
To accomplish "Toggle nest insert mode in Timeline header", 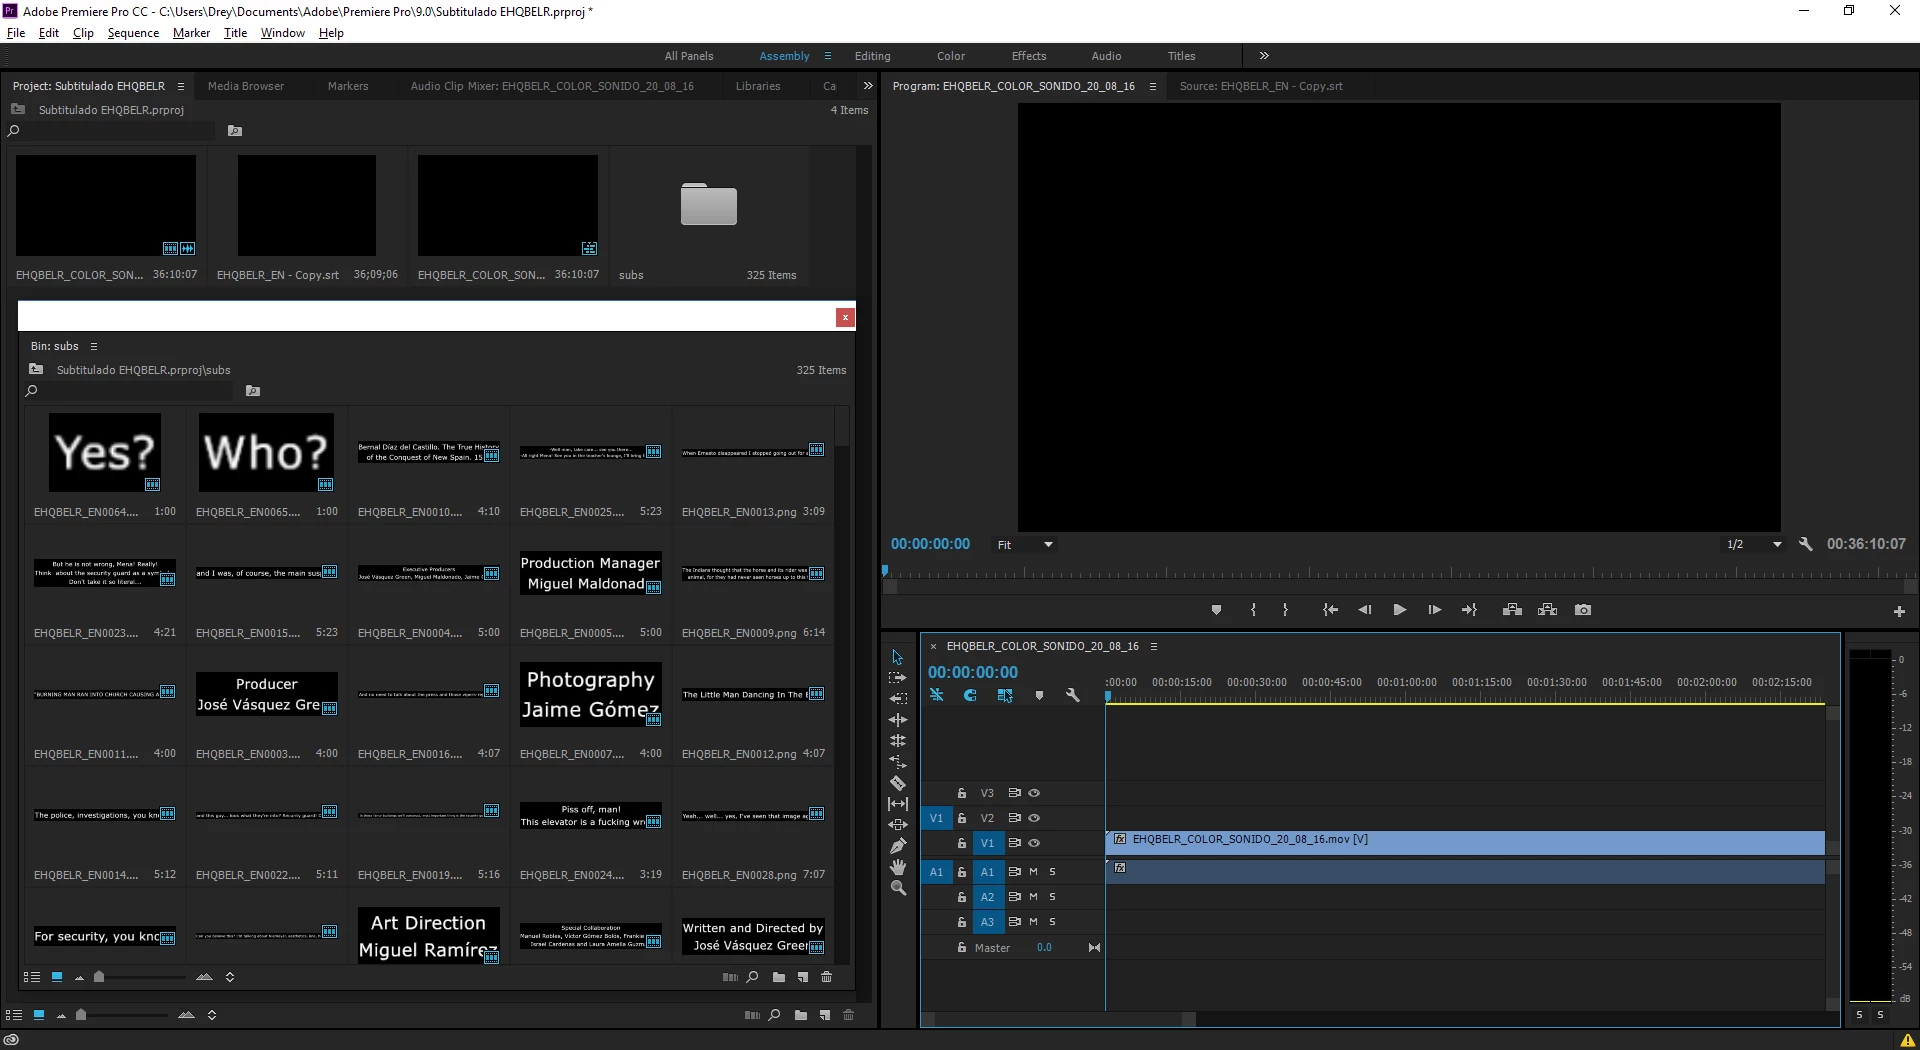I will point(937,695).
